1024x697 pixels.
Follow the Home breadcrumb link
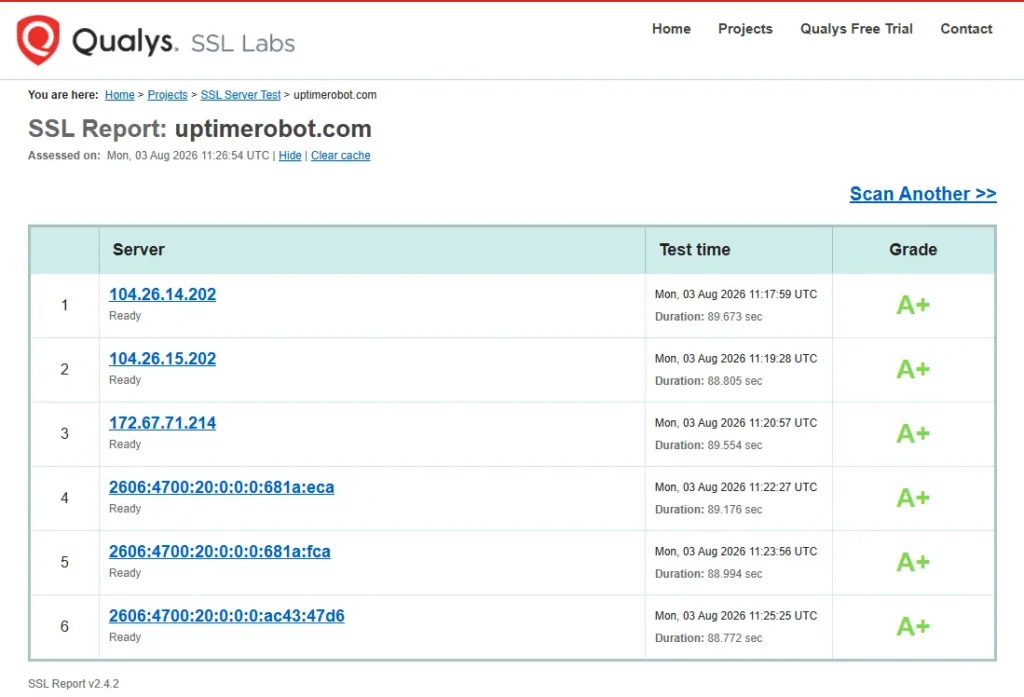[x=120, y=95]
